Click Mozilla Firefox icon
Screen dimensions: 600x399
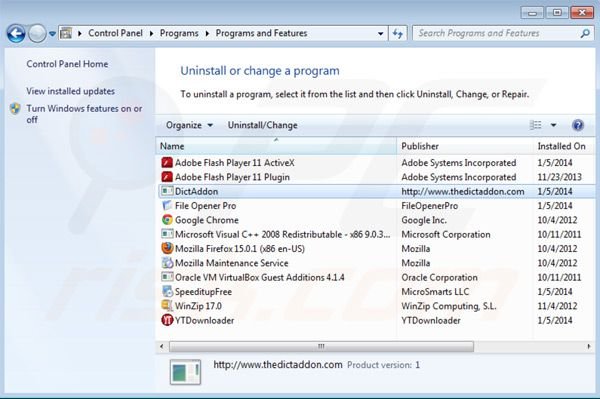[x=167, y=249]
